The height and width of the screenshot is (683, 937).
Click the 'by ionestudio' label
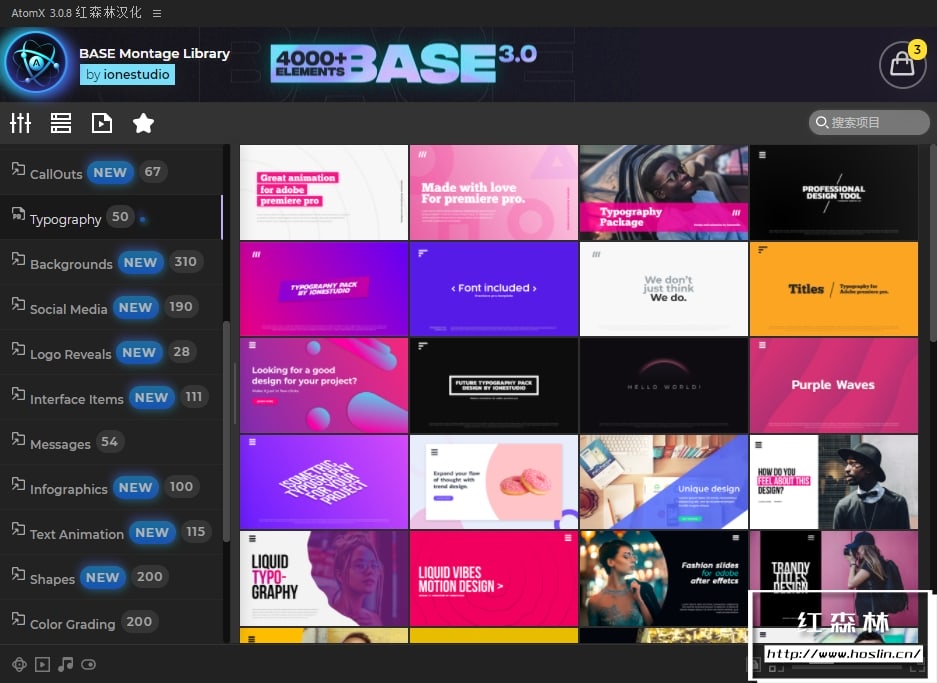click(x=127, y=75)
